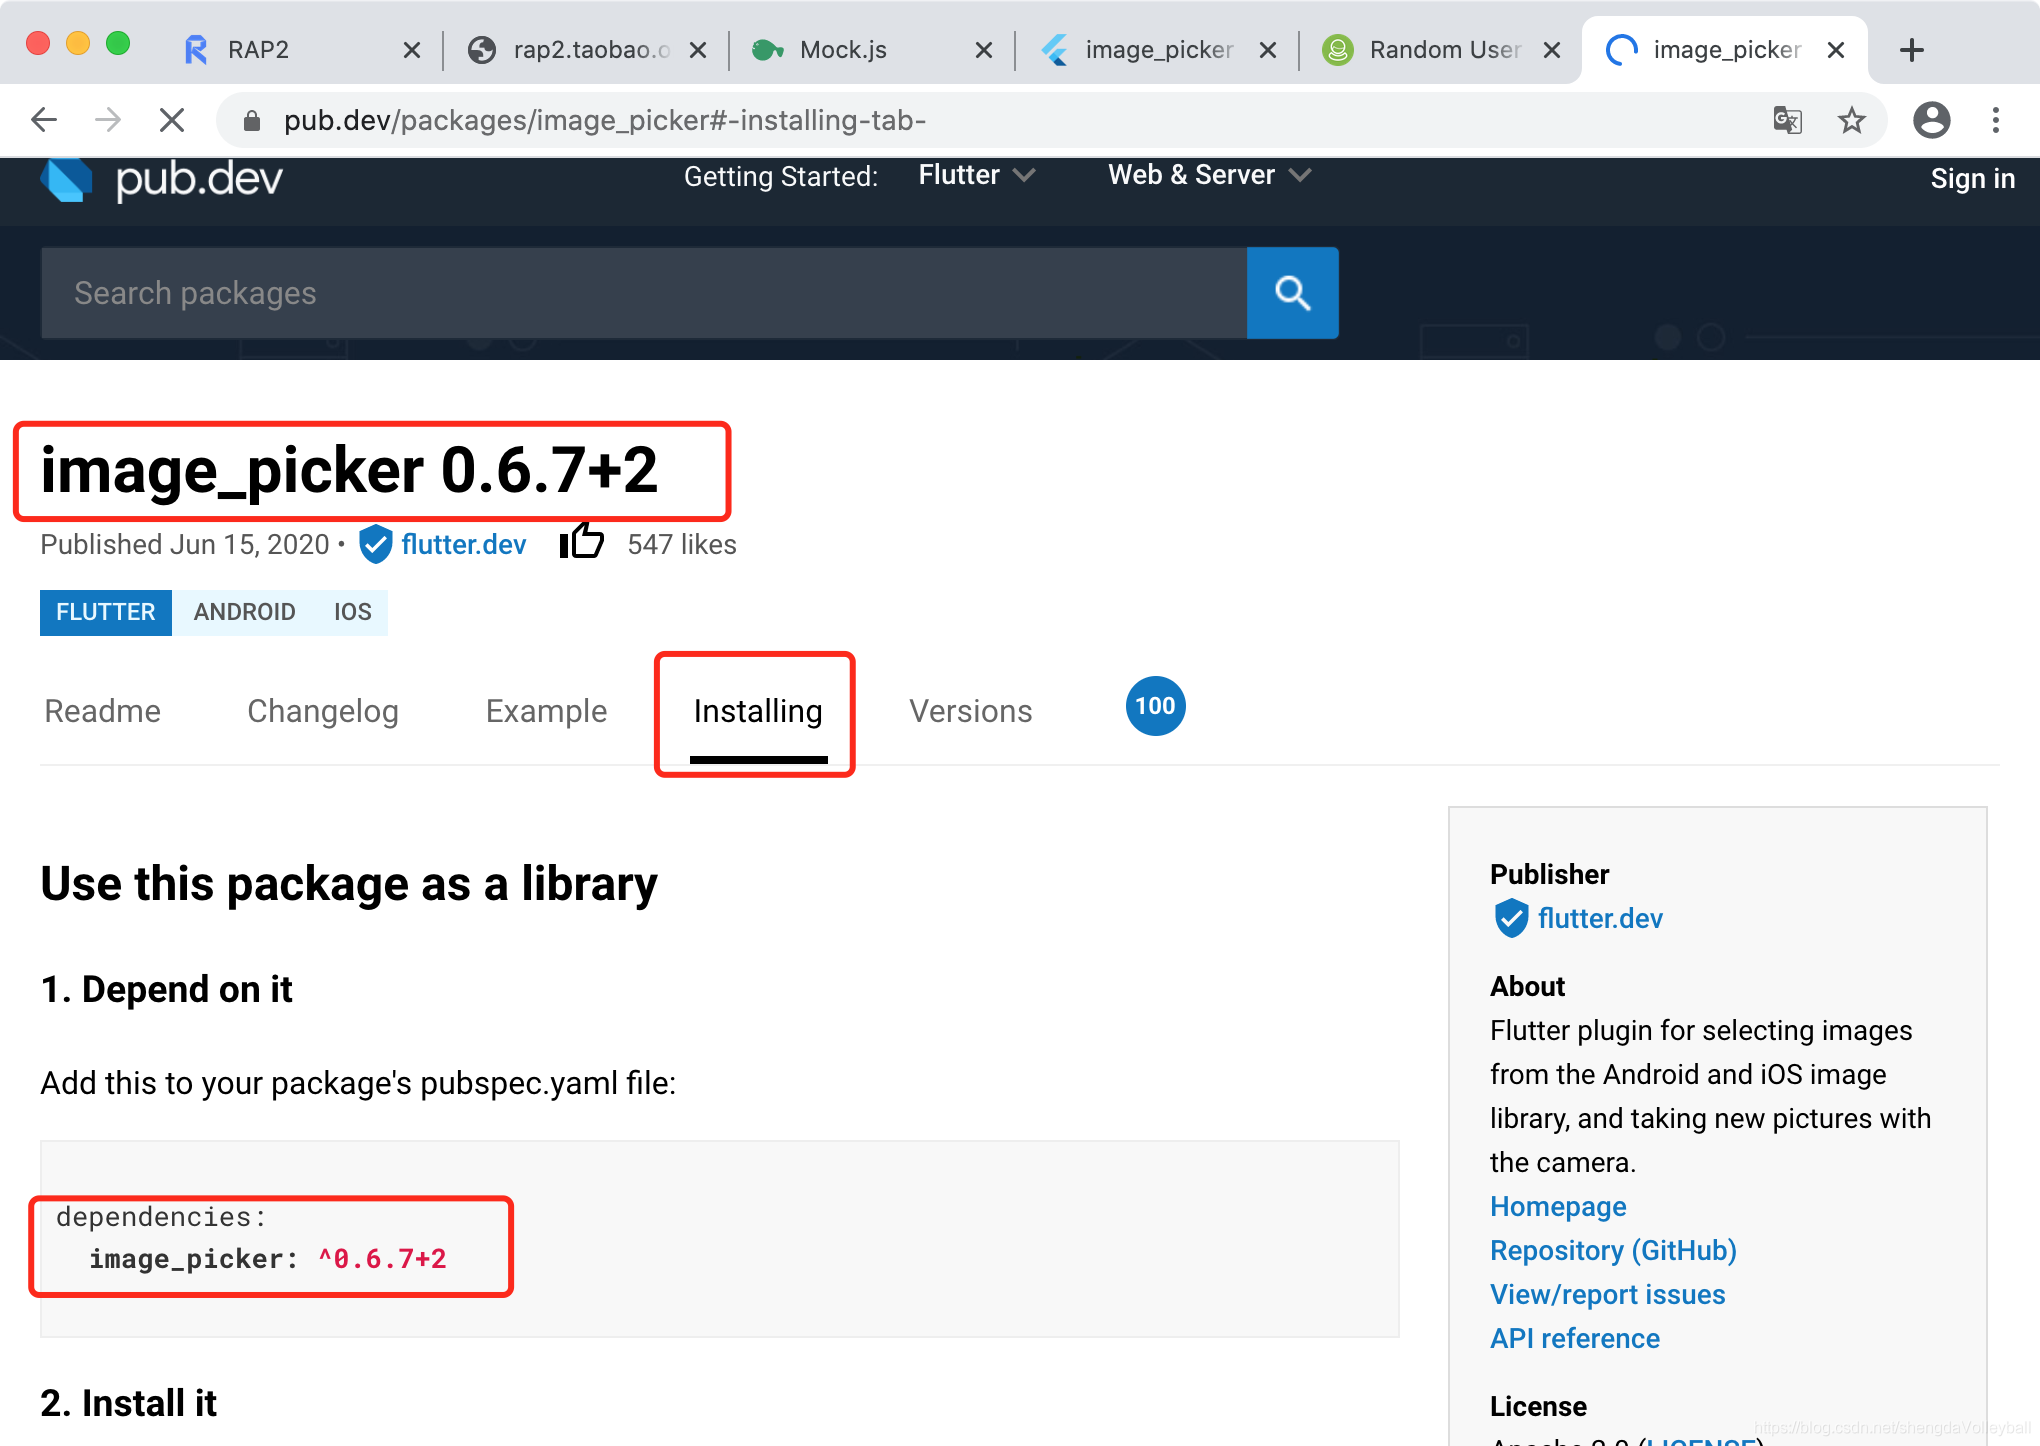Click Sign in
Viewport: 2040px width, 1446px height.
(x=1972, y=178)
